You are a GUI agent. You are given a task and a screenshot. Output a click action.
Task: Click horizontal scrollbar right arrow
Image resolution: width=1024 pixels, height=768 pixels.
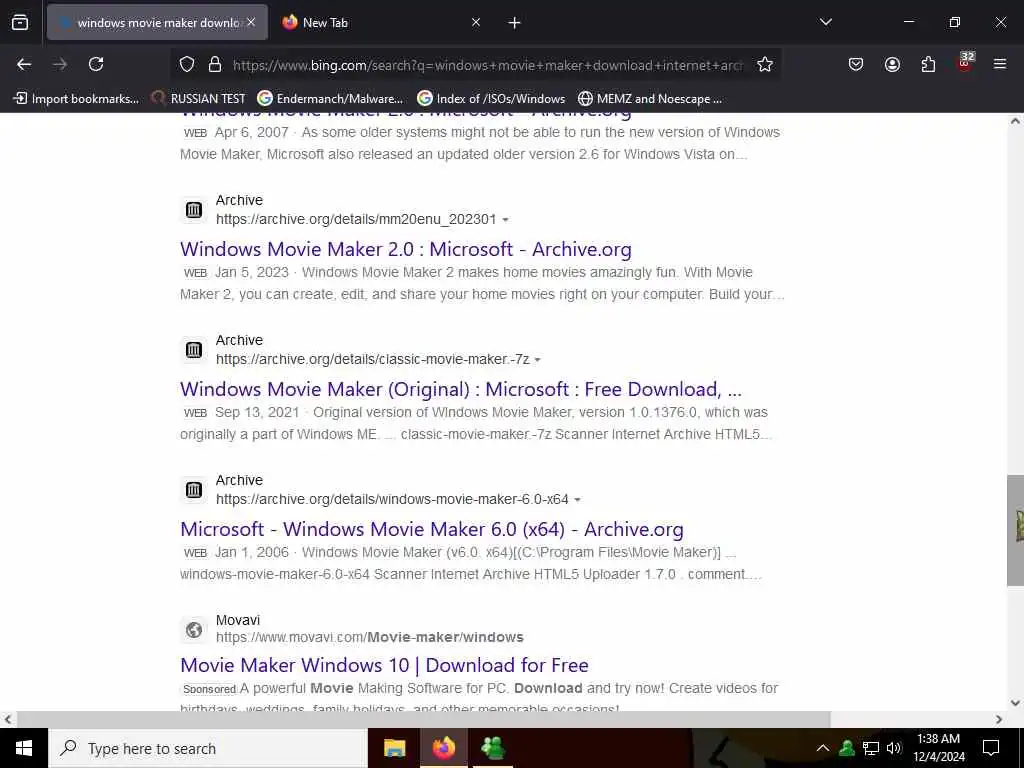[999, 719]
